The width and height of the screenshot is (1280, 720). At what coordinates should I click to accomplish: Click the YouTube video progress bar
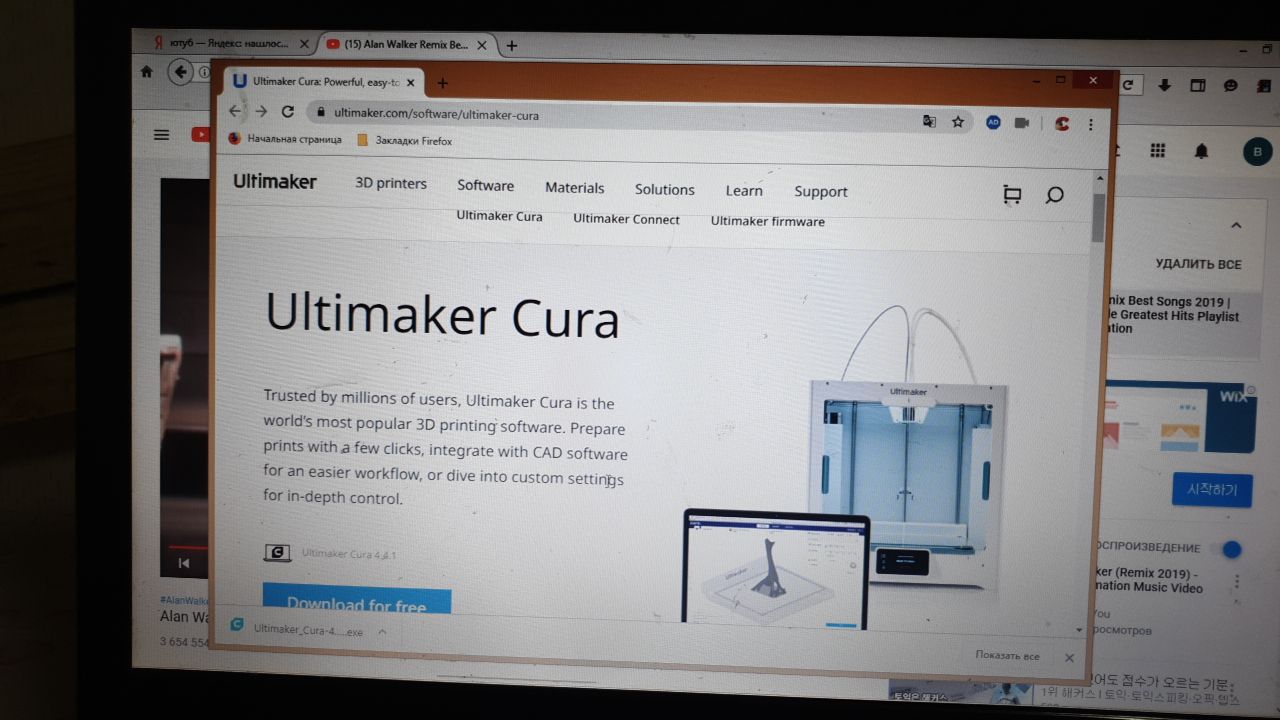[x=190, y=547]
